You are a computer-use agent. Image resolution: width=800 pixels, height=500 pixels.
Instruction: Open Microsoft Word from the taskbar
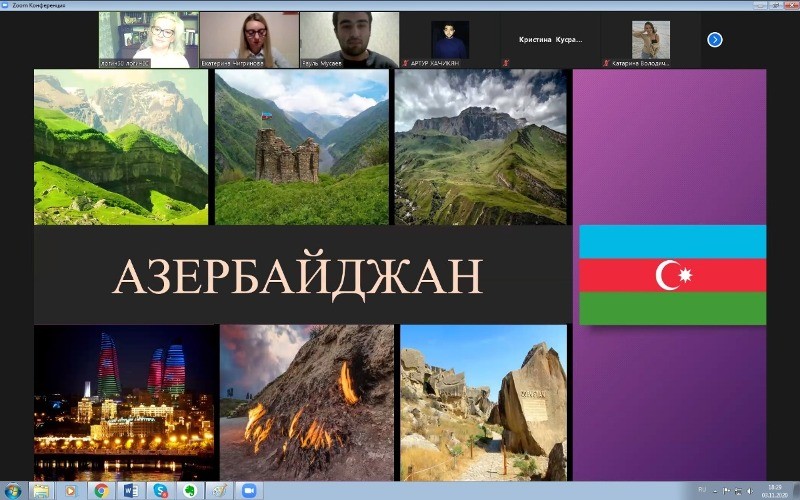[x=131, y=491]
